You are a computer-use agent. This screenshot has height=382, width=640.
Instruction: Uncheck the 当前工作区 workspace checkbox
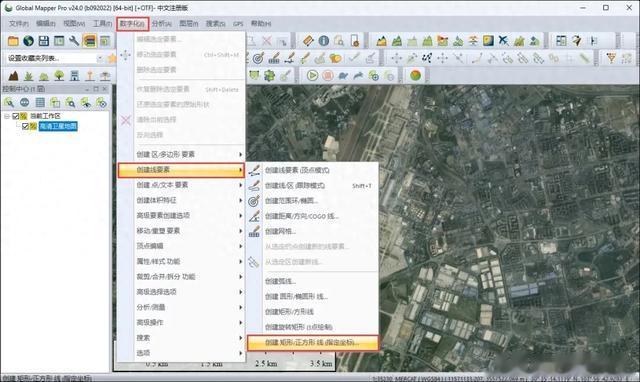click(16, 116)
